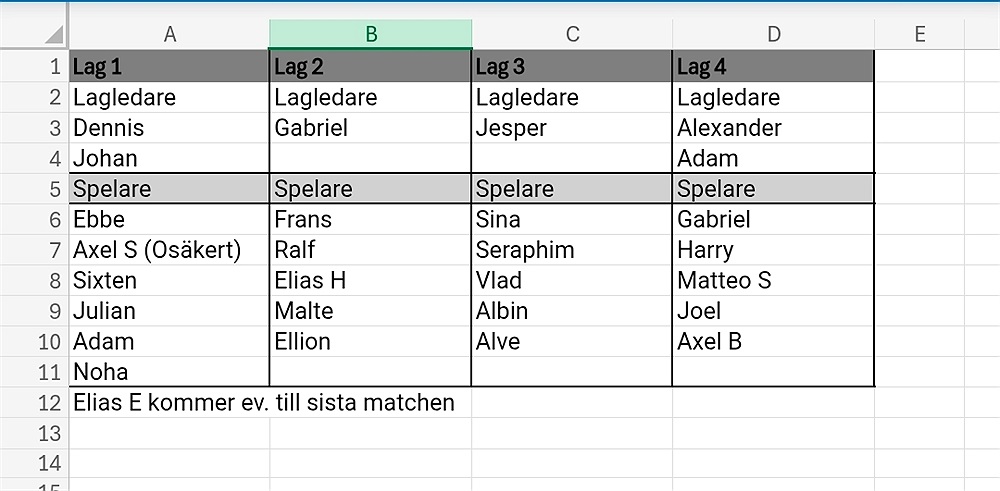Image resolution: width=1000 pixels, height=491 pixels.
Task: Select column C header
Action: tap(572, 34)
